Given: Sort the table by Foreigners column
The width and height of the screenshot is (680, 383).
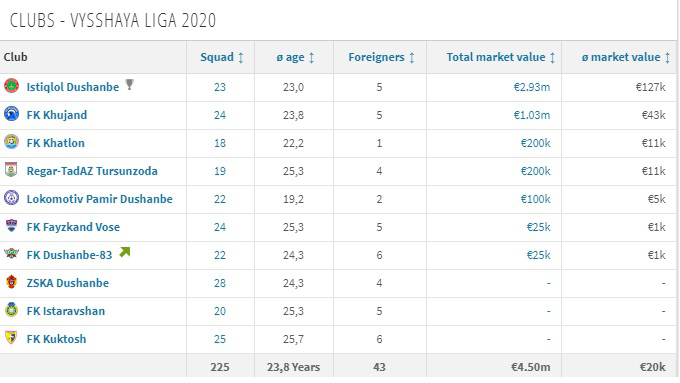Looking at the screenshot, I should point(381,57).
